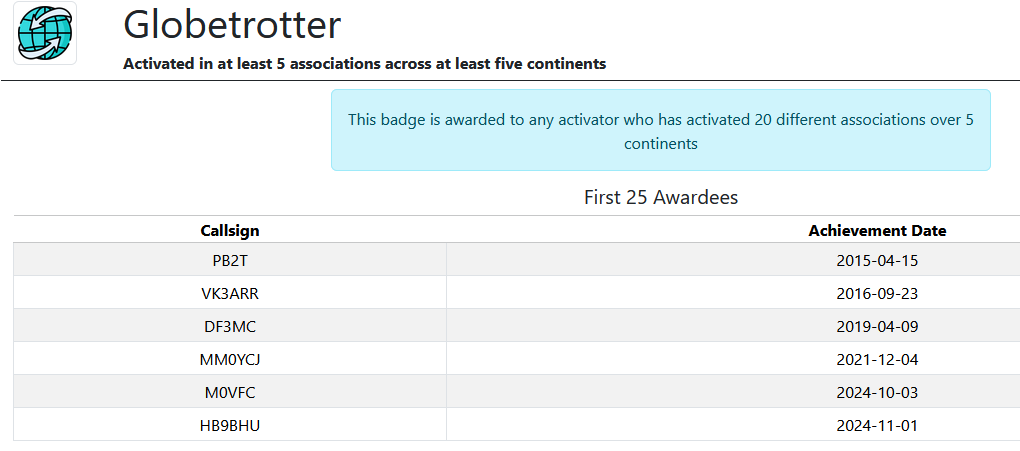
Task: Click the Achievement Date column header
Action: pyautogui.click(x=877, y=230)
